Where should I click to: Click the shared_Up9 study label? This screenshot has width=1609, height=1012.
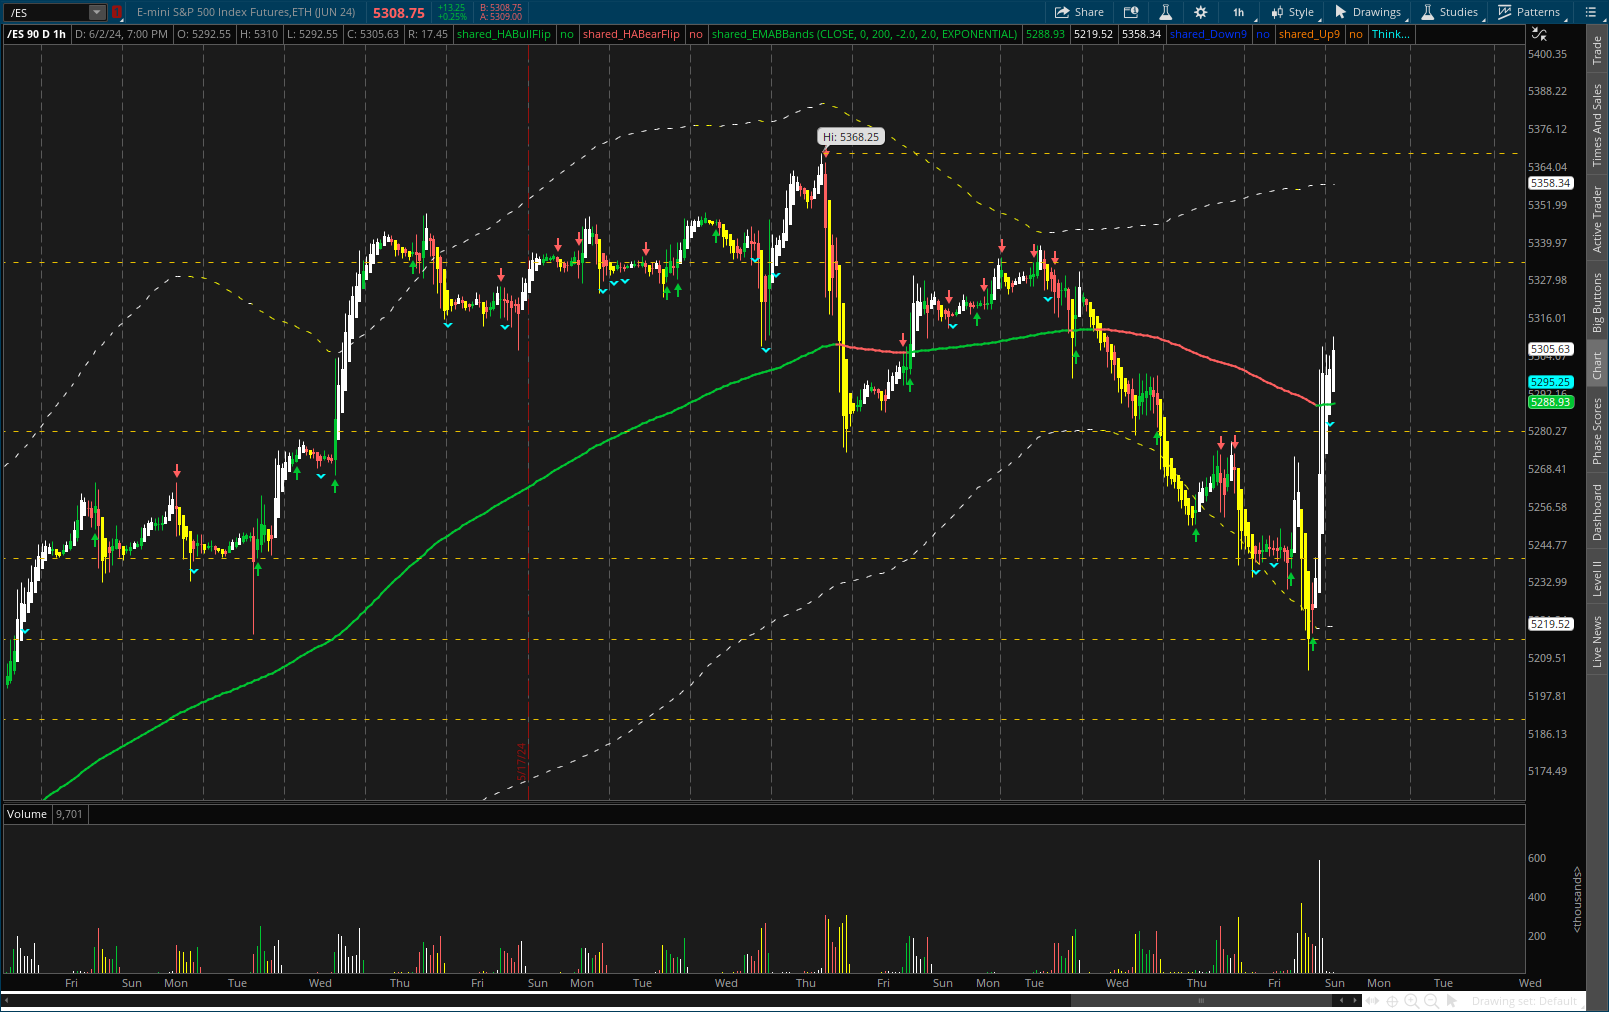[1309, 34]
